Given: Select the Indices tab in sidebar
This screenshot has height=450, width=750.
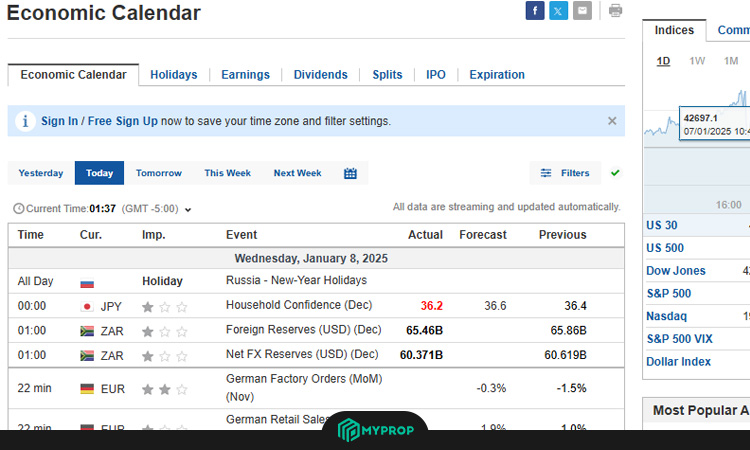Looking at the screenshot, I should [674, 30].
